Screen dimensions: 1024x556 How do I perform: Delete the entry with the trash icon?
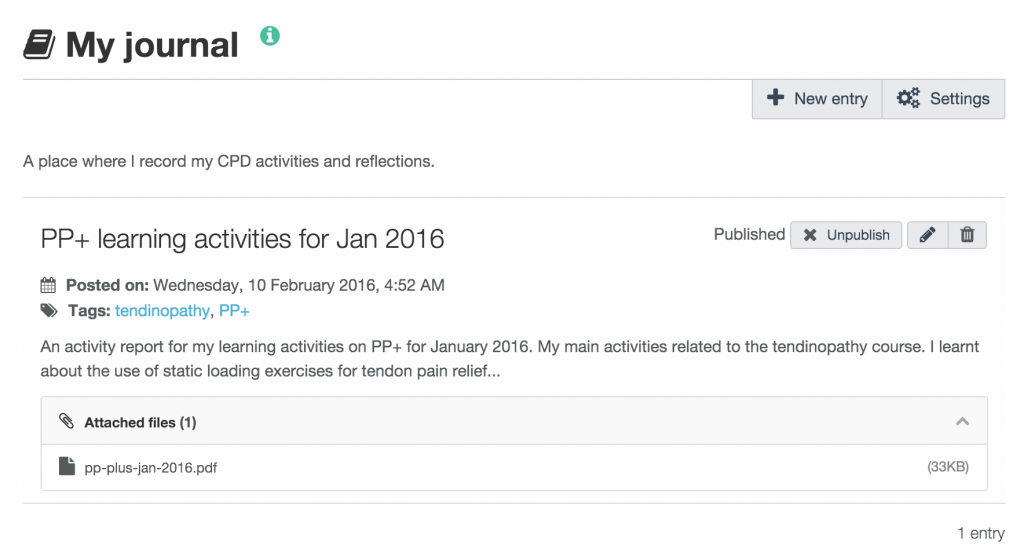(967, 235)
